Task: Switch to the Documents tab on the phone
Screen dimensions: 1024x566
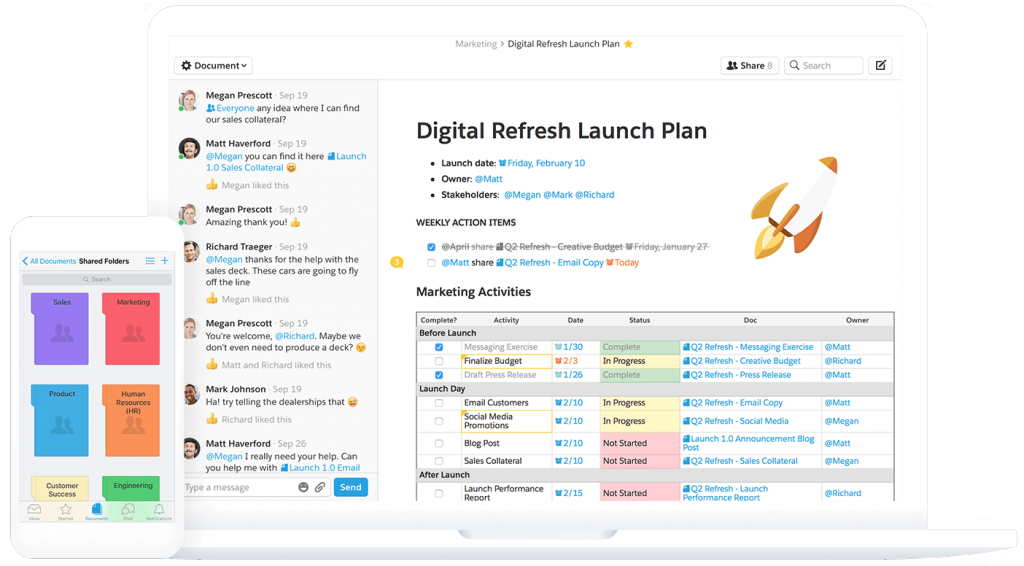Action: [97, 511]
